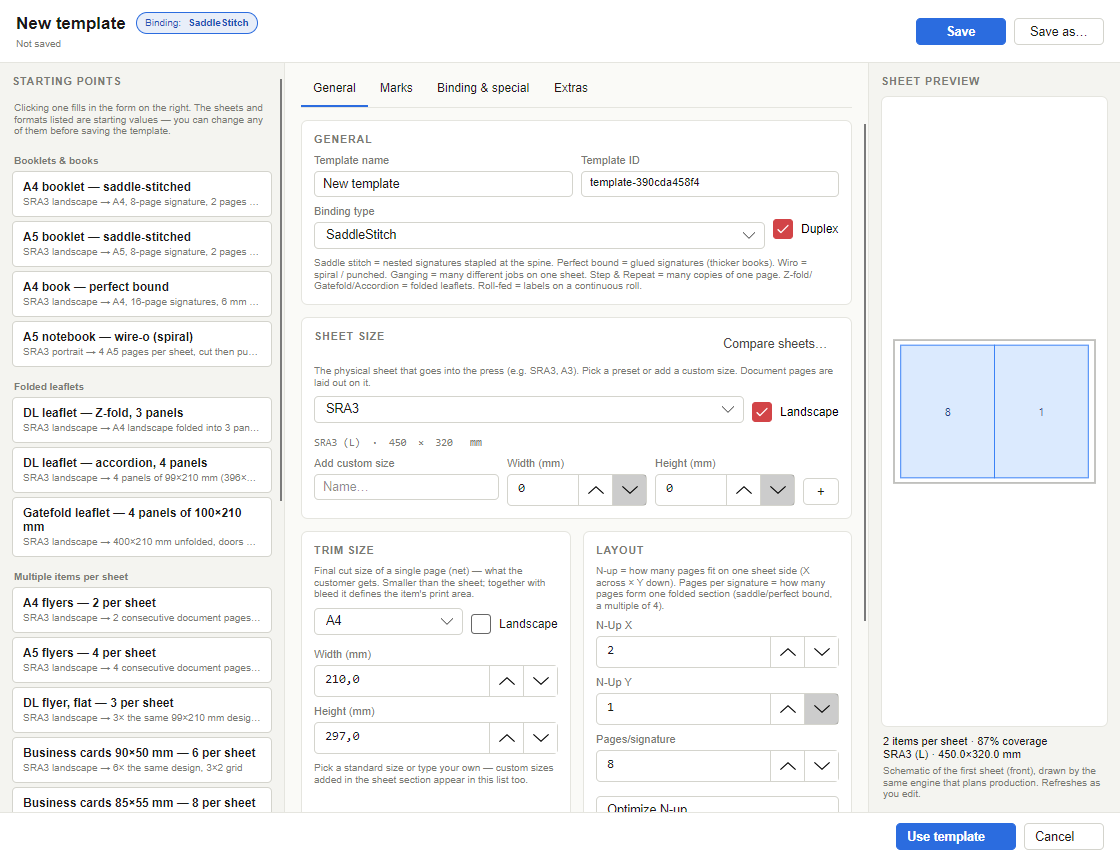Click the Pages/signature input field

[684, 766]
